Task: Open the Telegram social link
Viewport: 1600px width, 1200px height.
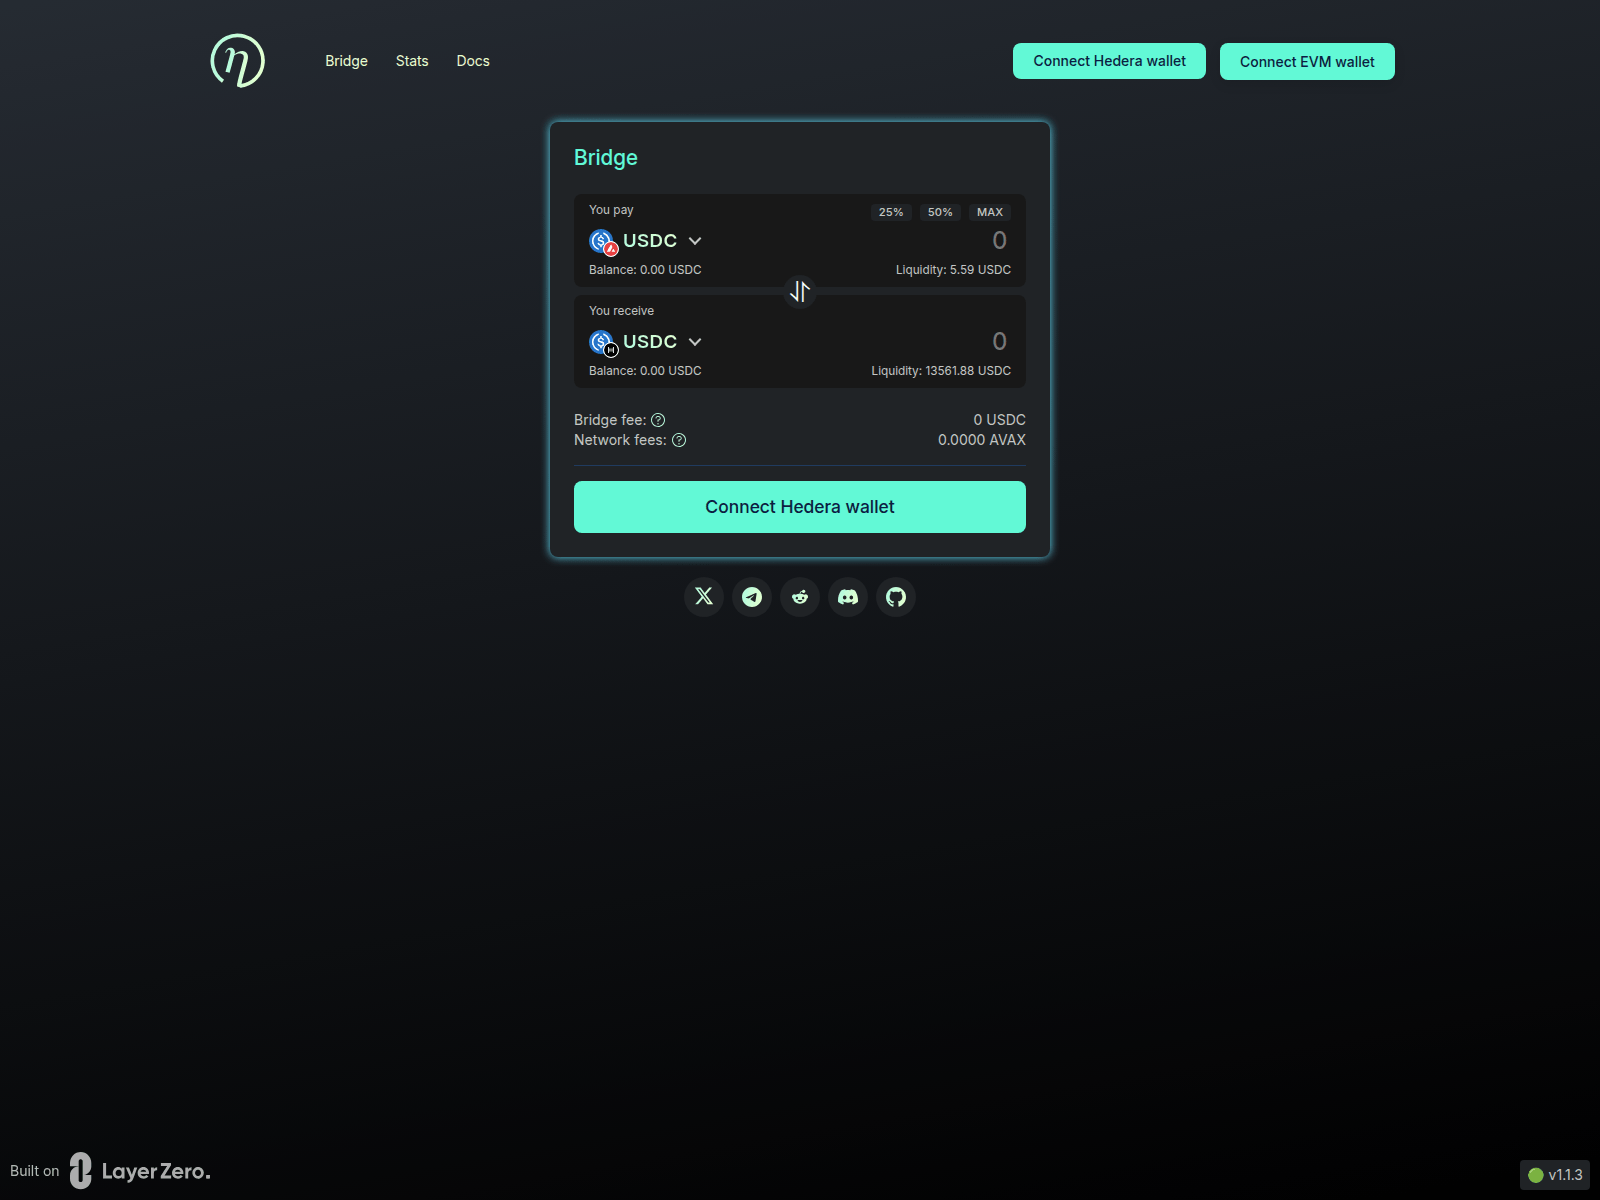Action: [x=752, y=597]
